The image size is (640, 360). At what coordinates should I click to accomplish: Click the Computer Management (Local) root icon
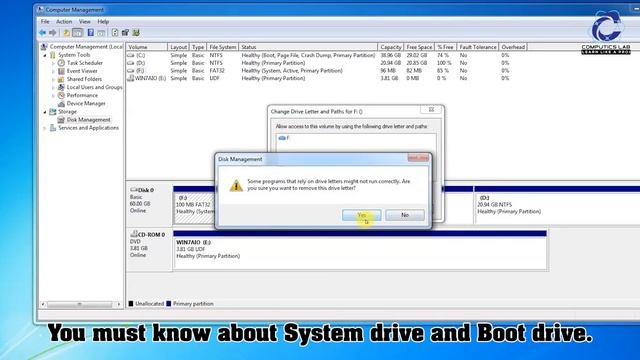[44, 47]
